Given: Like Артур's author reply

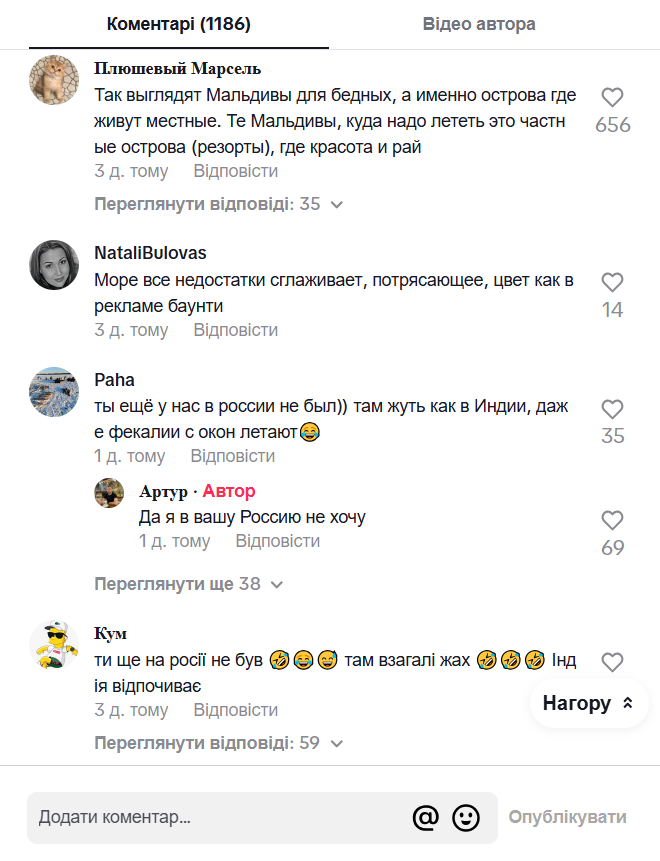Looking at the screenshot, I should click(x=612, y=521).
